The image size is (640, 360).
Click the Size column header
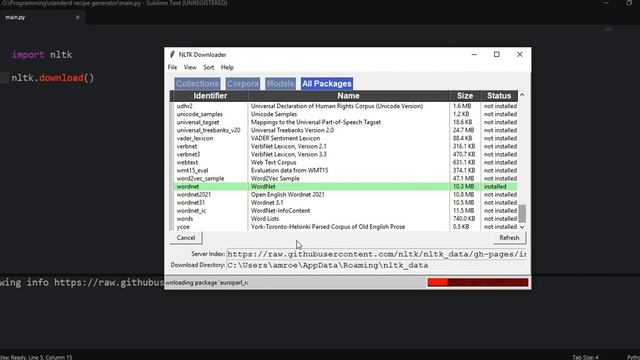(x=465, y=96)
